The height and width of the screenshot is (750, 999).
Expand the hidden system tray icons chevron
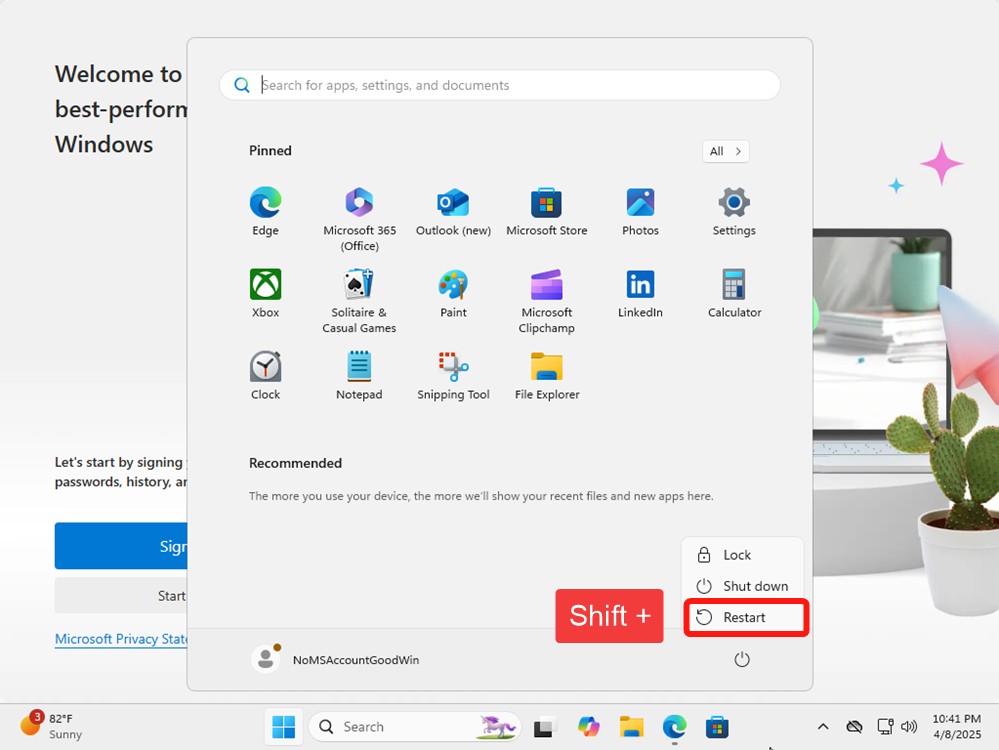click(x=823, y=726)
